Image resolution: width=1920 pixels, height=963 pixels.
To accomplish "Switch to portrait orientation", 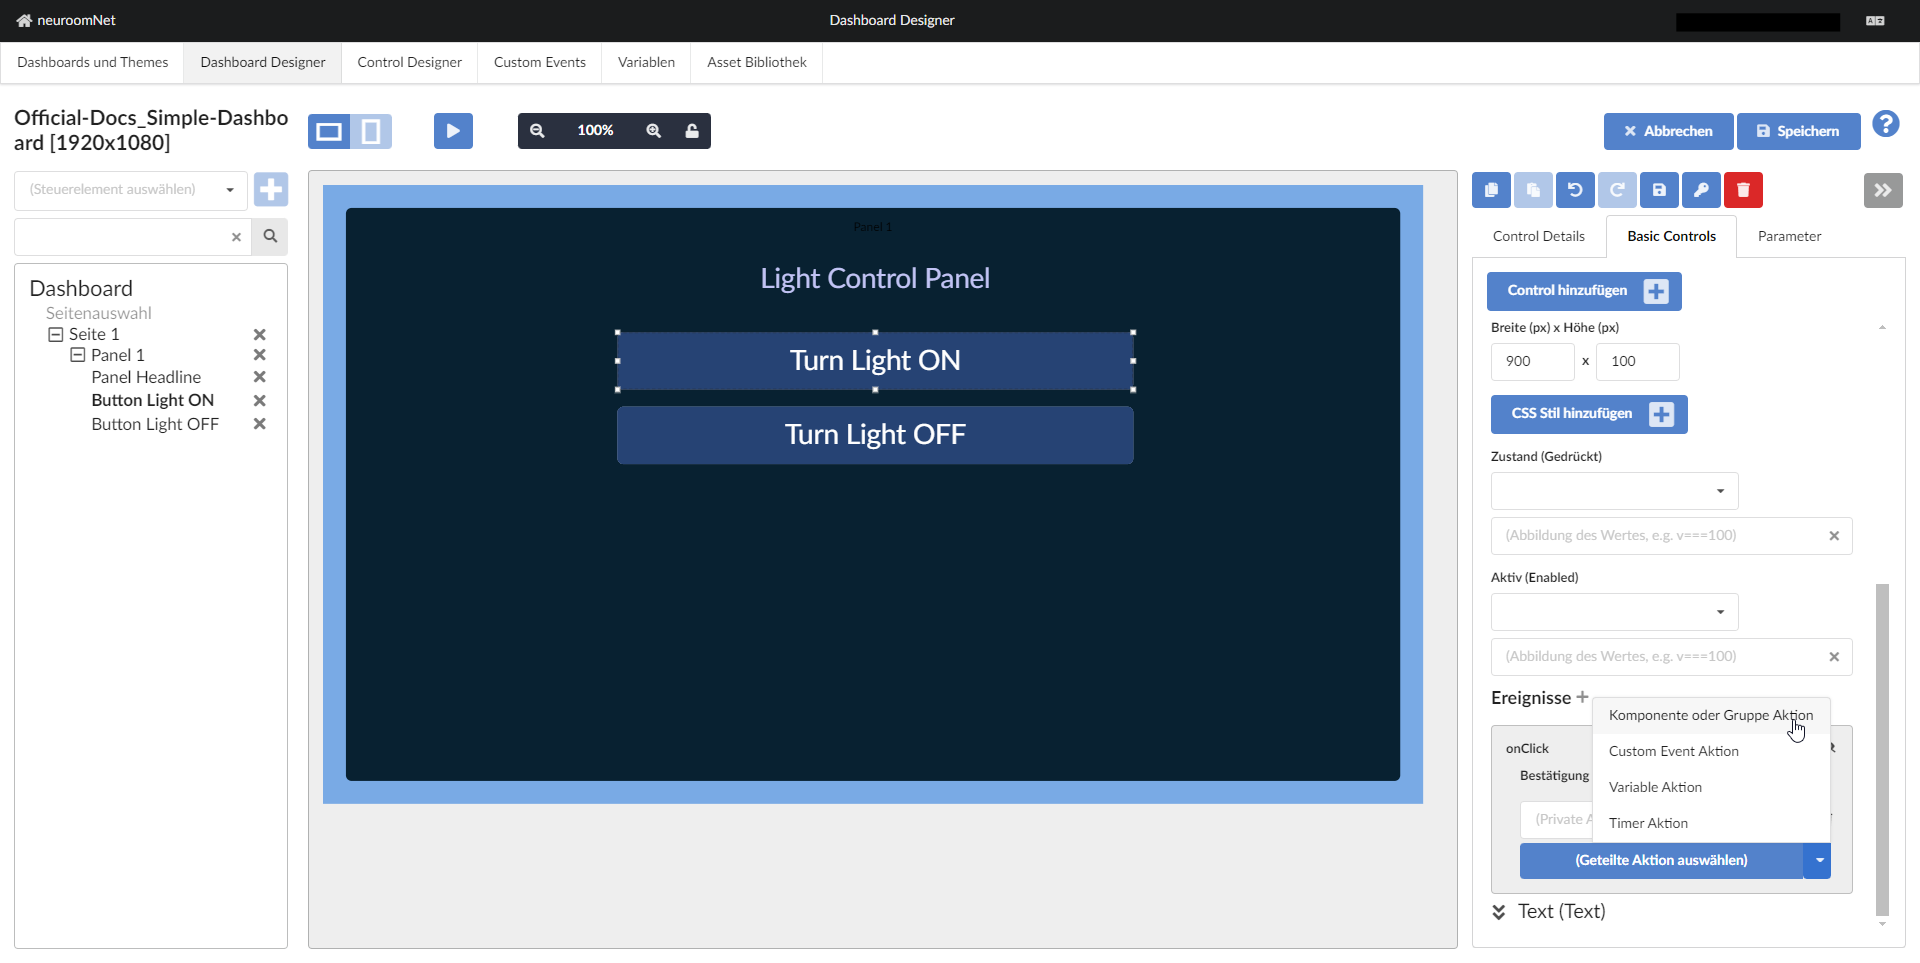I will [371, 131].
